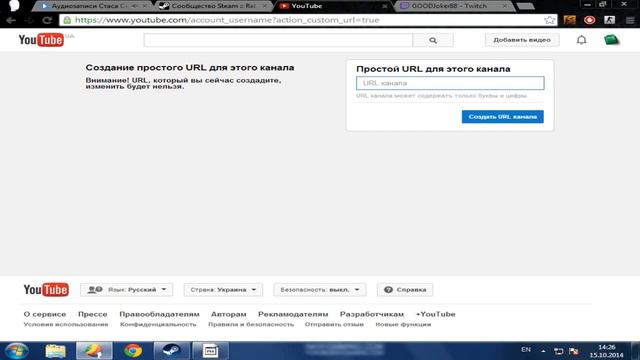This screenshot has width=640, height=360.
Task: Open the Авторам link
Action: pos(229,314)
